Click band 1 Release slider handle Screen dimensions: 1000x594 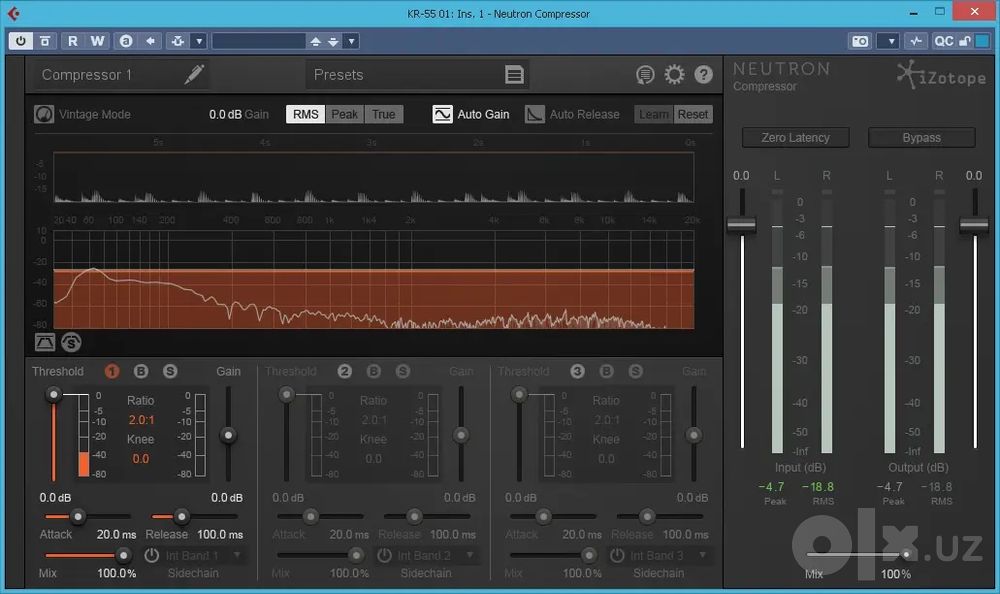click(182, 516)
